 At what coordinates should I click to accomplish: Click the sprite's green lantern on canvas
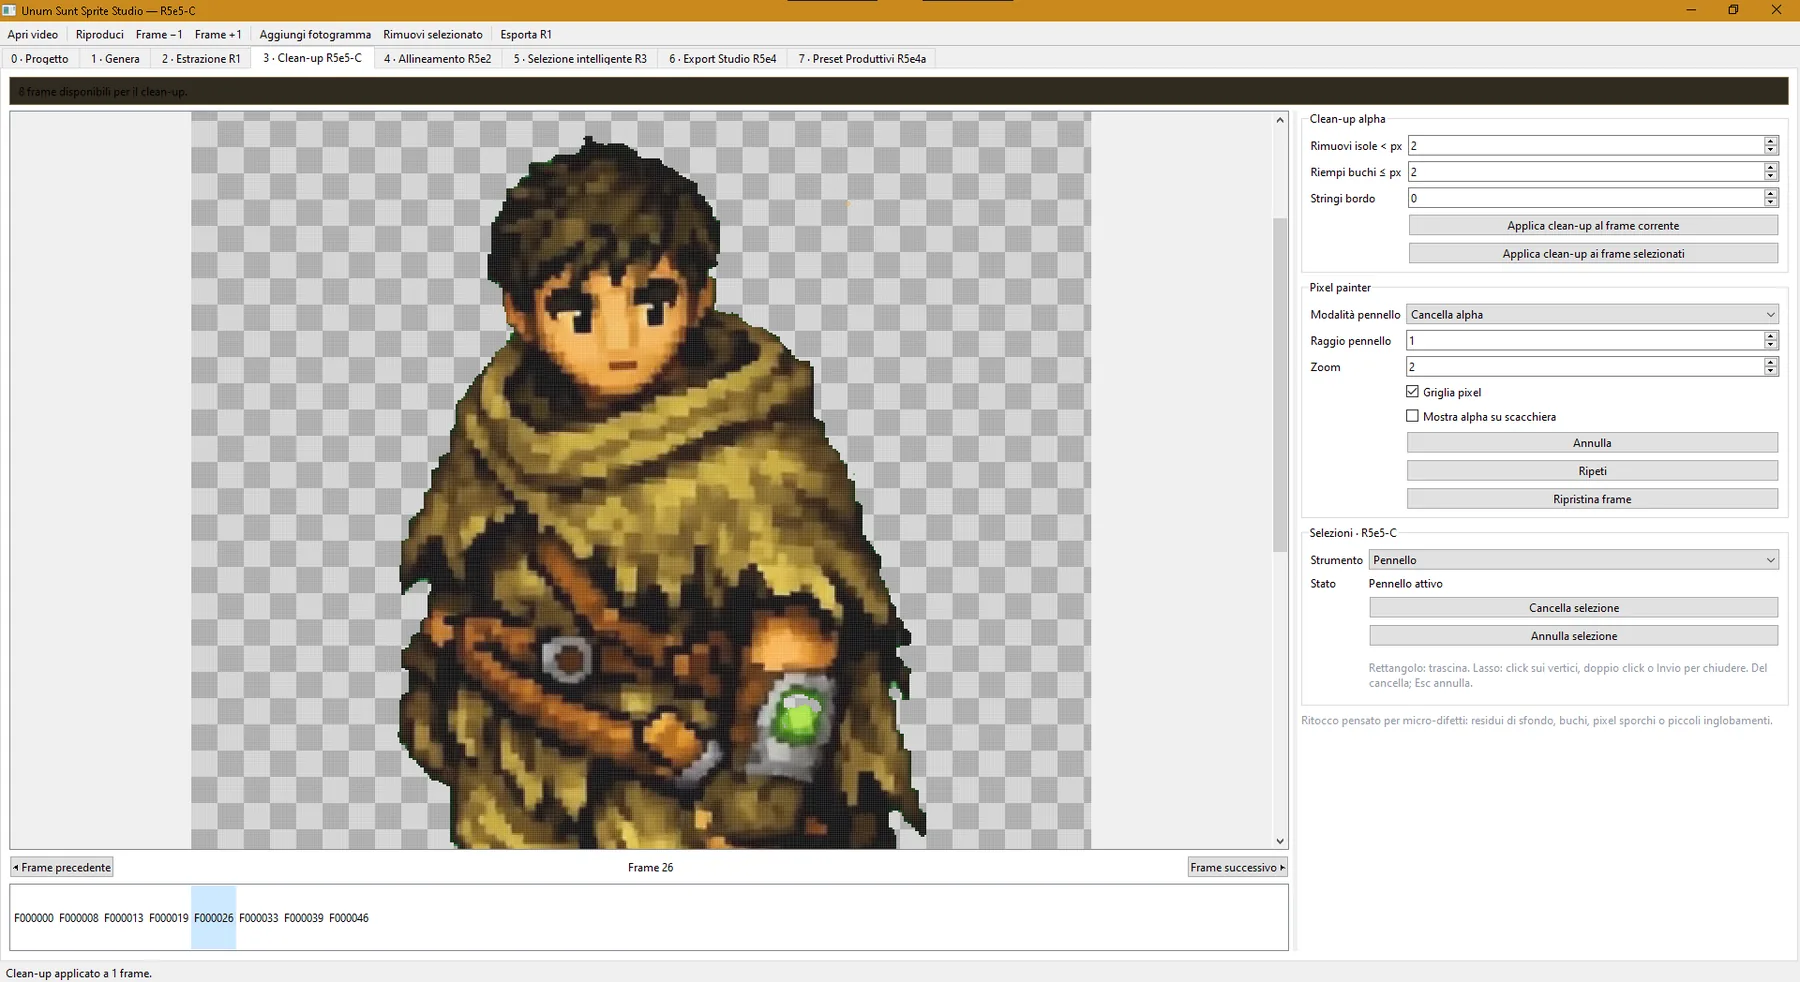(x=797, y=717)
